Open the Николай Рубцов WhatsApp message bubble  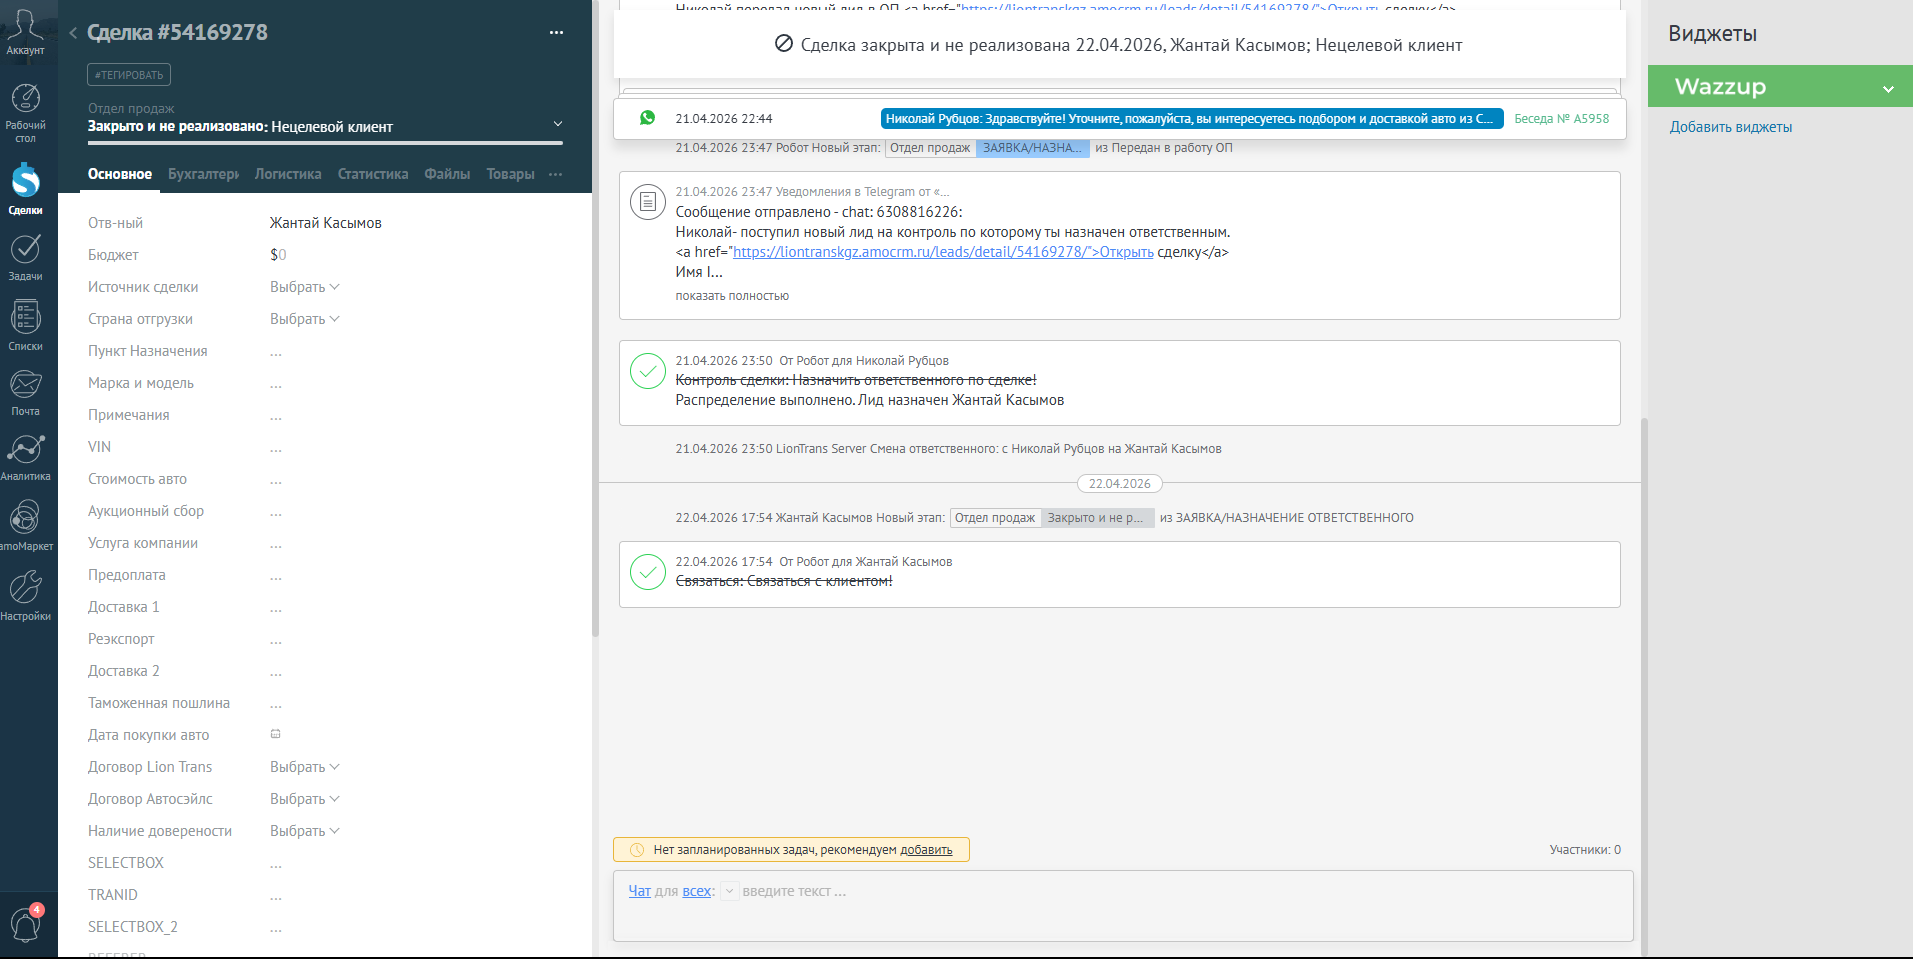[1192, 118]
